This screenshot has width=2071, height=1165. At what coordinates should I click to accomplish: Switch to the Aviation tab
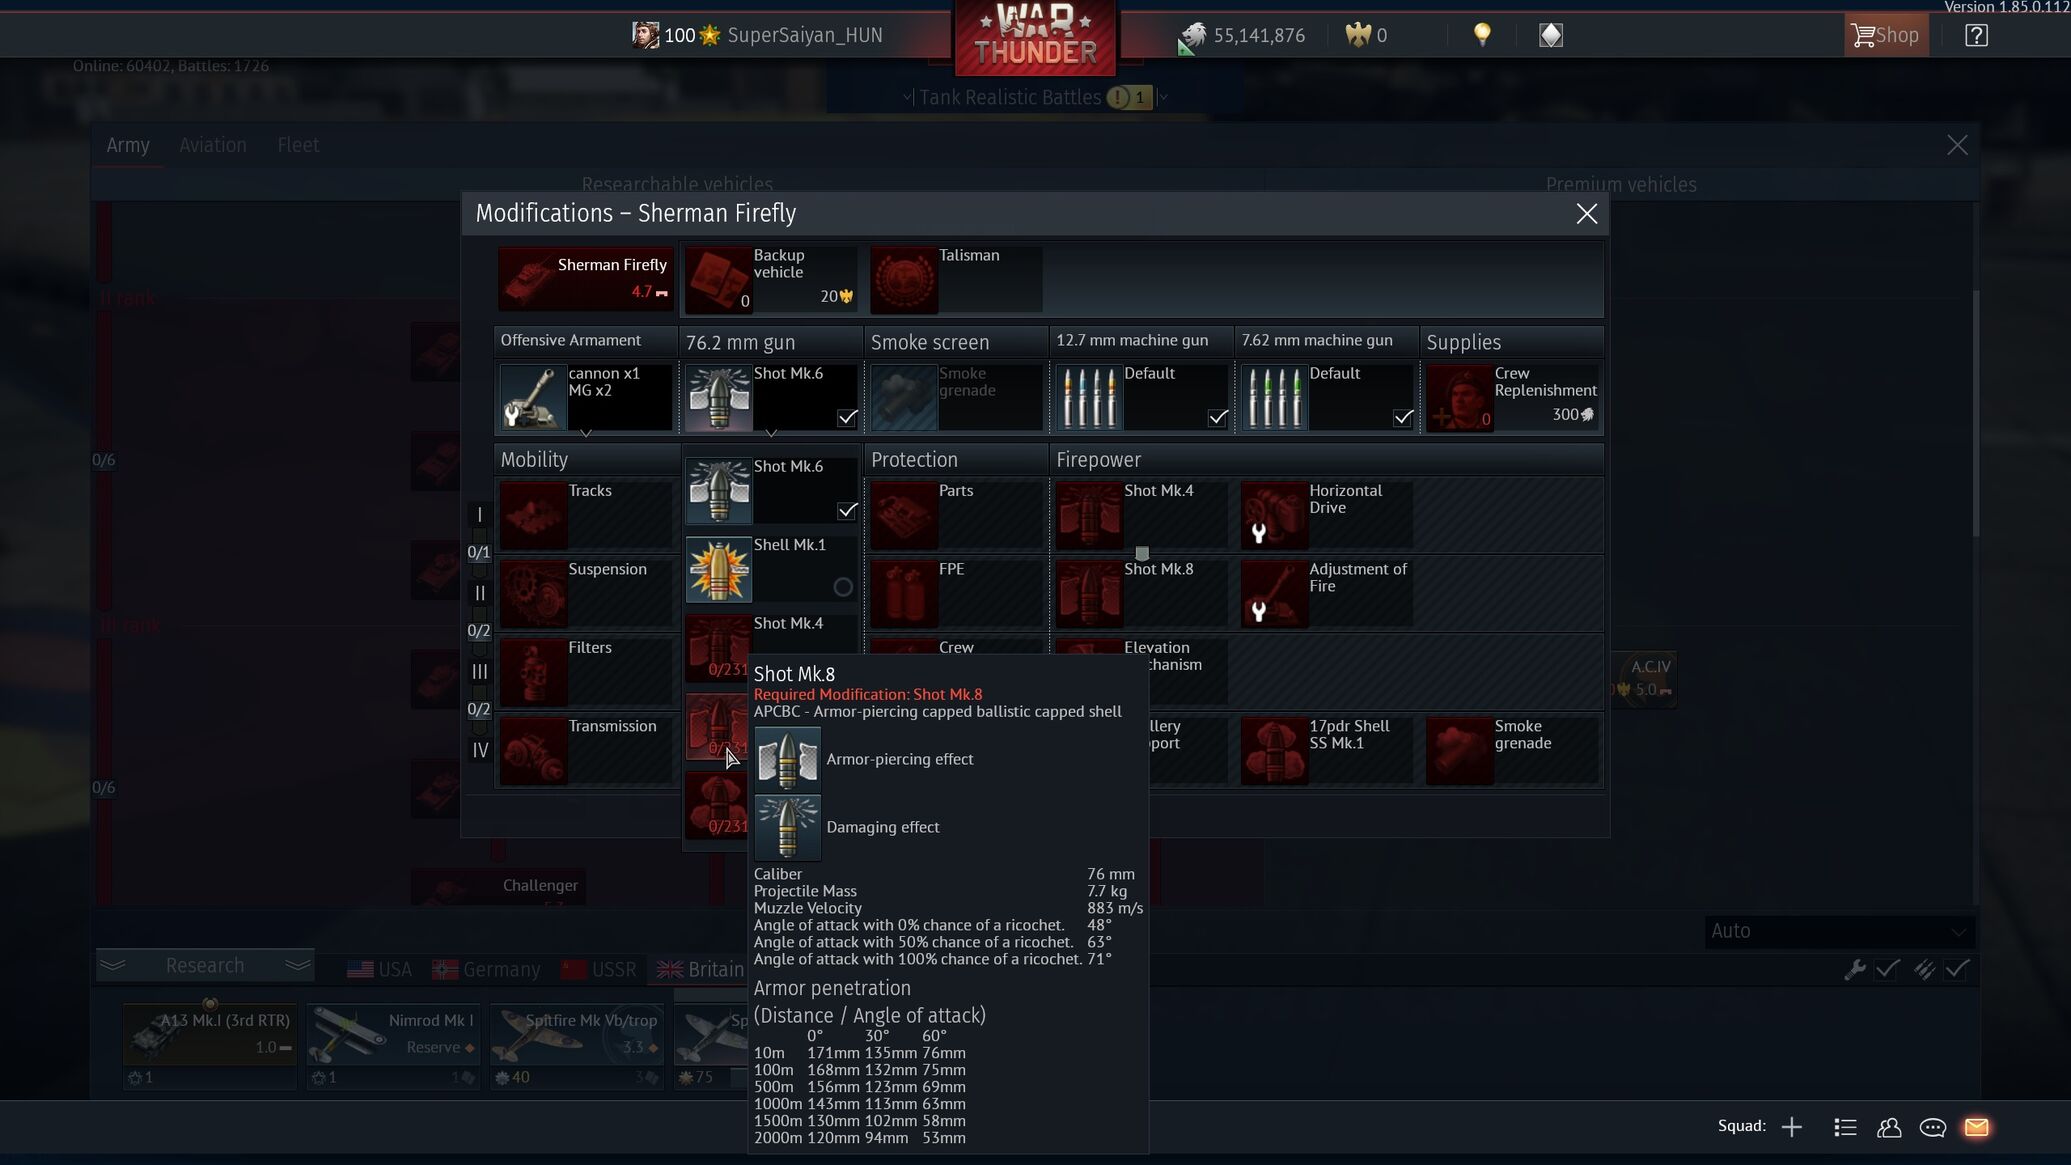click(x=213, y=145)
